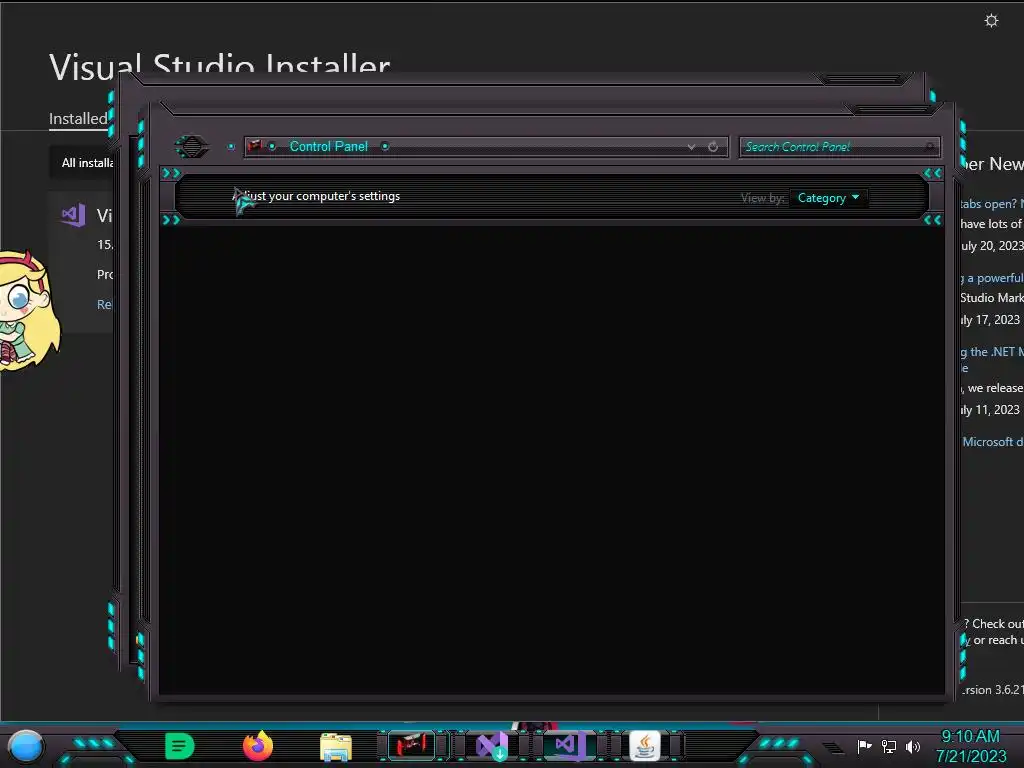This screenshot has height=768, width=1024.
Task: Open Visual Studio Installer settings gear
Action: pyautogui.click(x=991, y=21)
